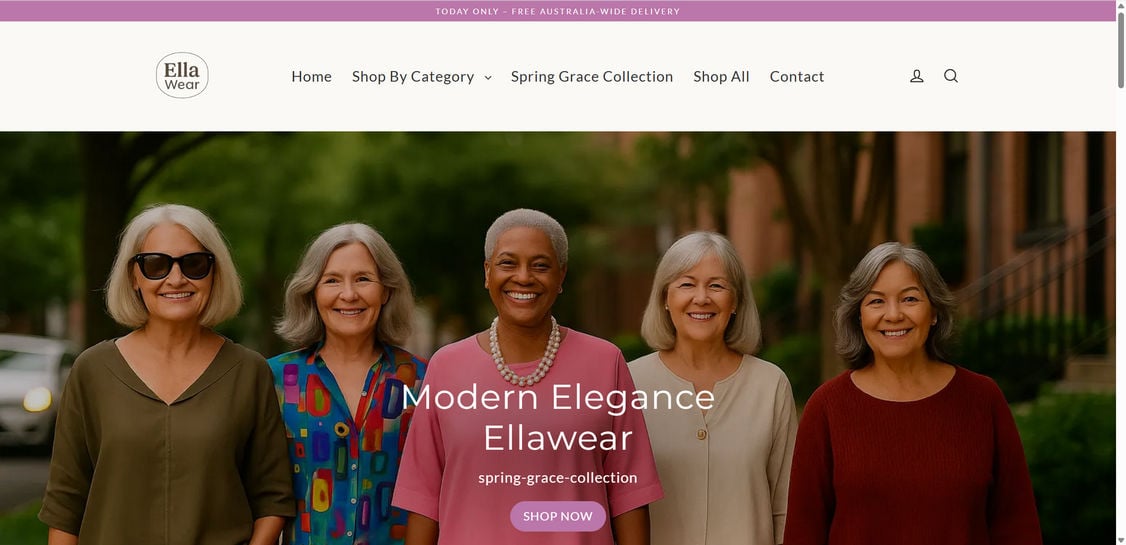Open the account login icon

[916, 76]
